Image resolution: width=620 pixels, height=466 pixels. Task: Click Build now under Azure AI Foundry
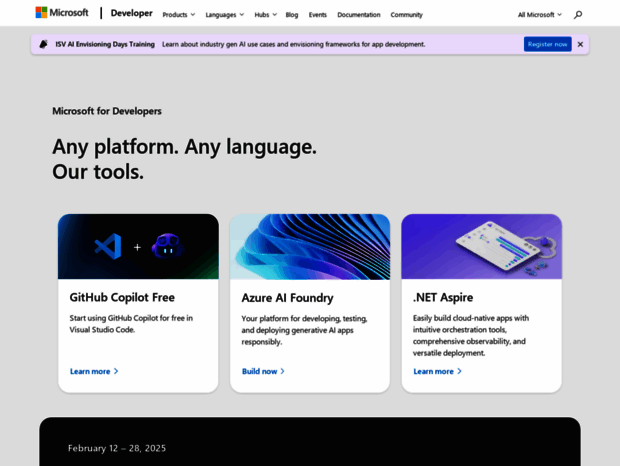tap(263, 371)
